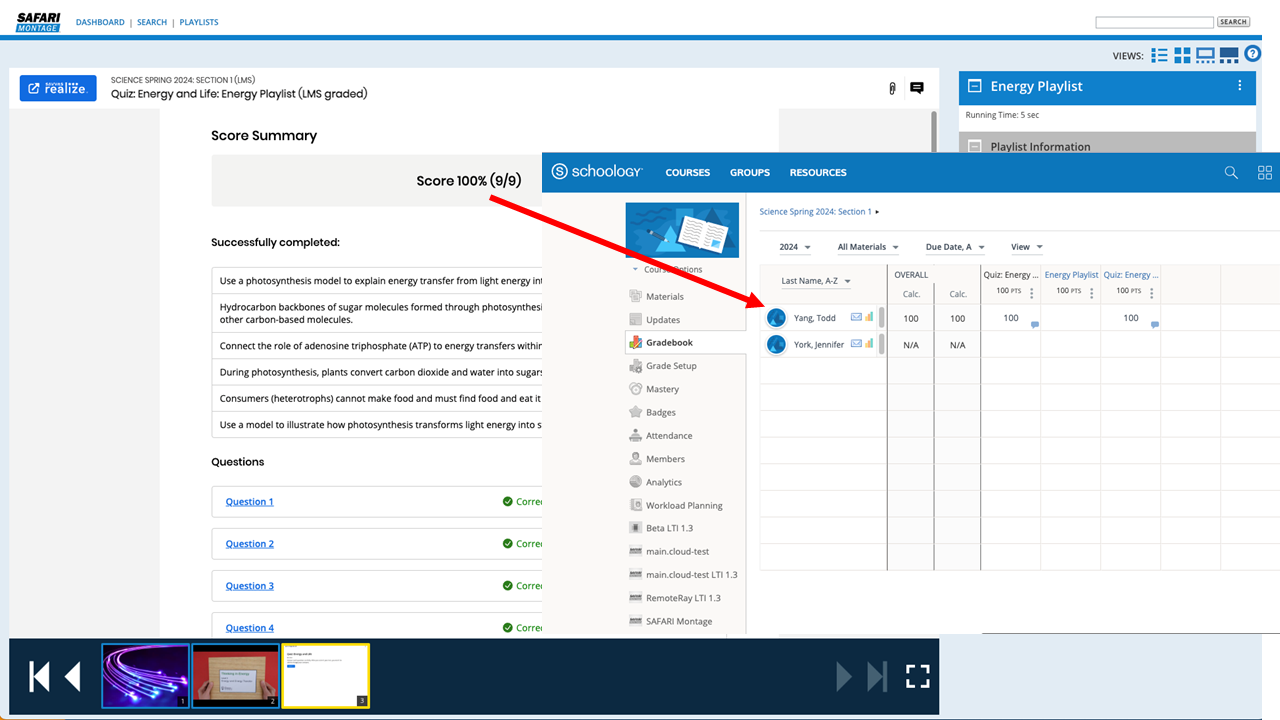Viewport: 1280px width, 720px height.
Task: Select the highlighted thumbnail 3
Action: [x=325, y=676]
